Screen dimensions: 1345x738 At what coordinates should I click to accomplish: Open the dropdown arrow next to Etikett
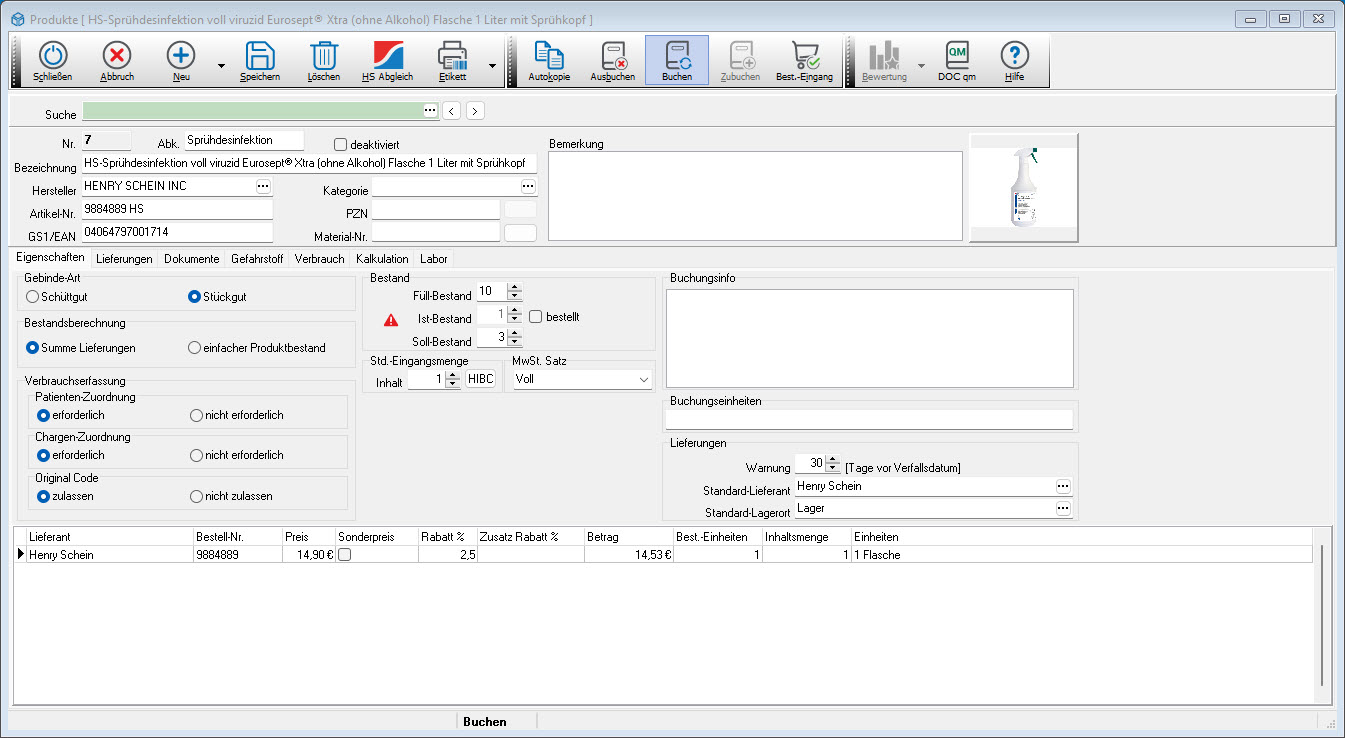click(492, 66)
